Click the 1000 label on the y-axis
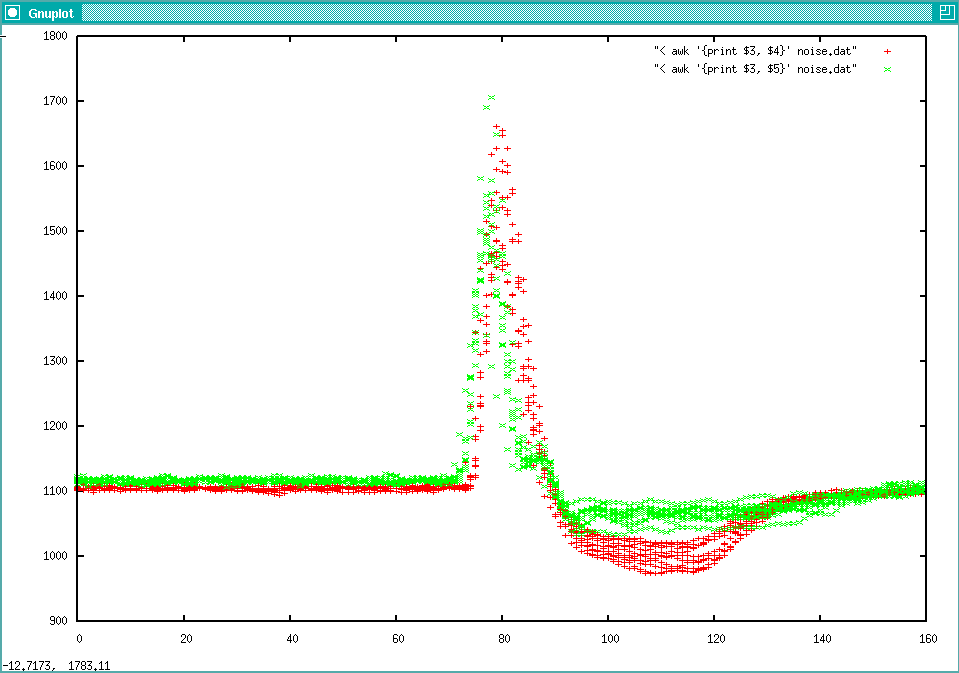 click(55, 556)
